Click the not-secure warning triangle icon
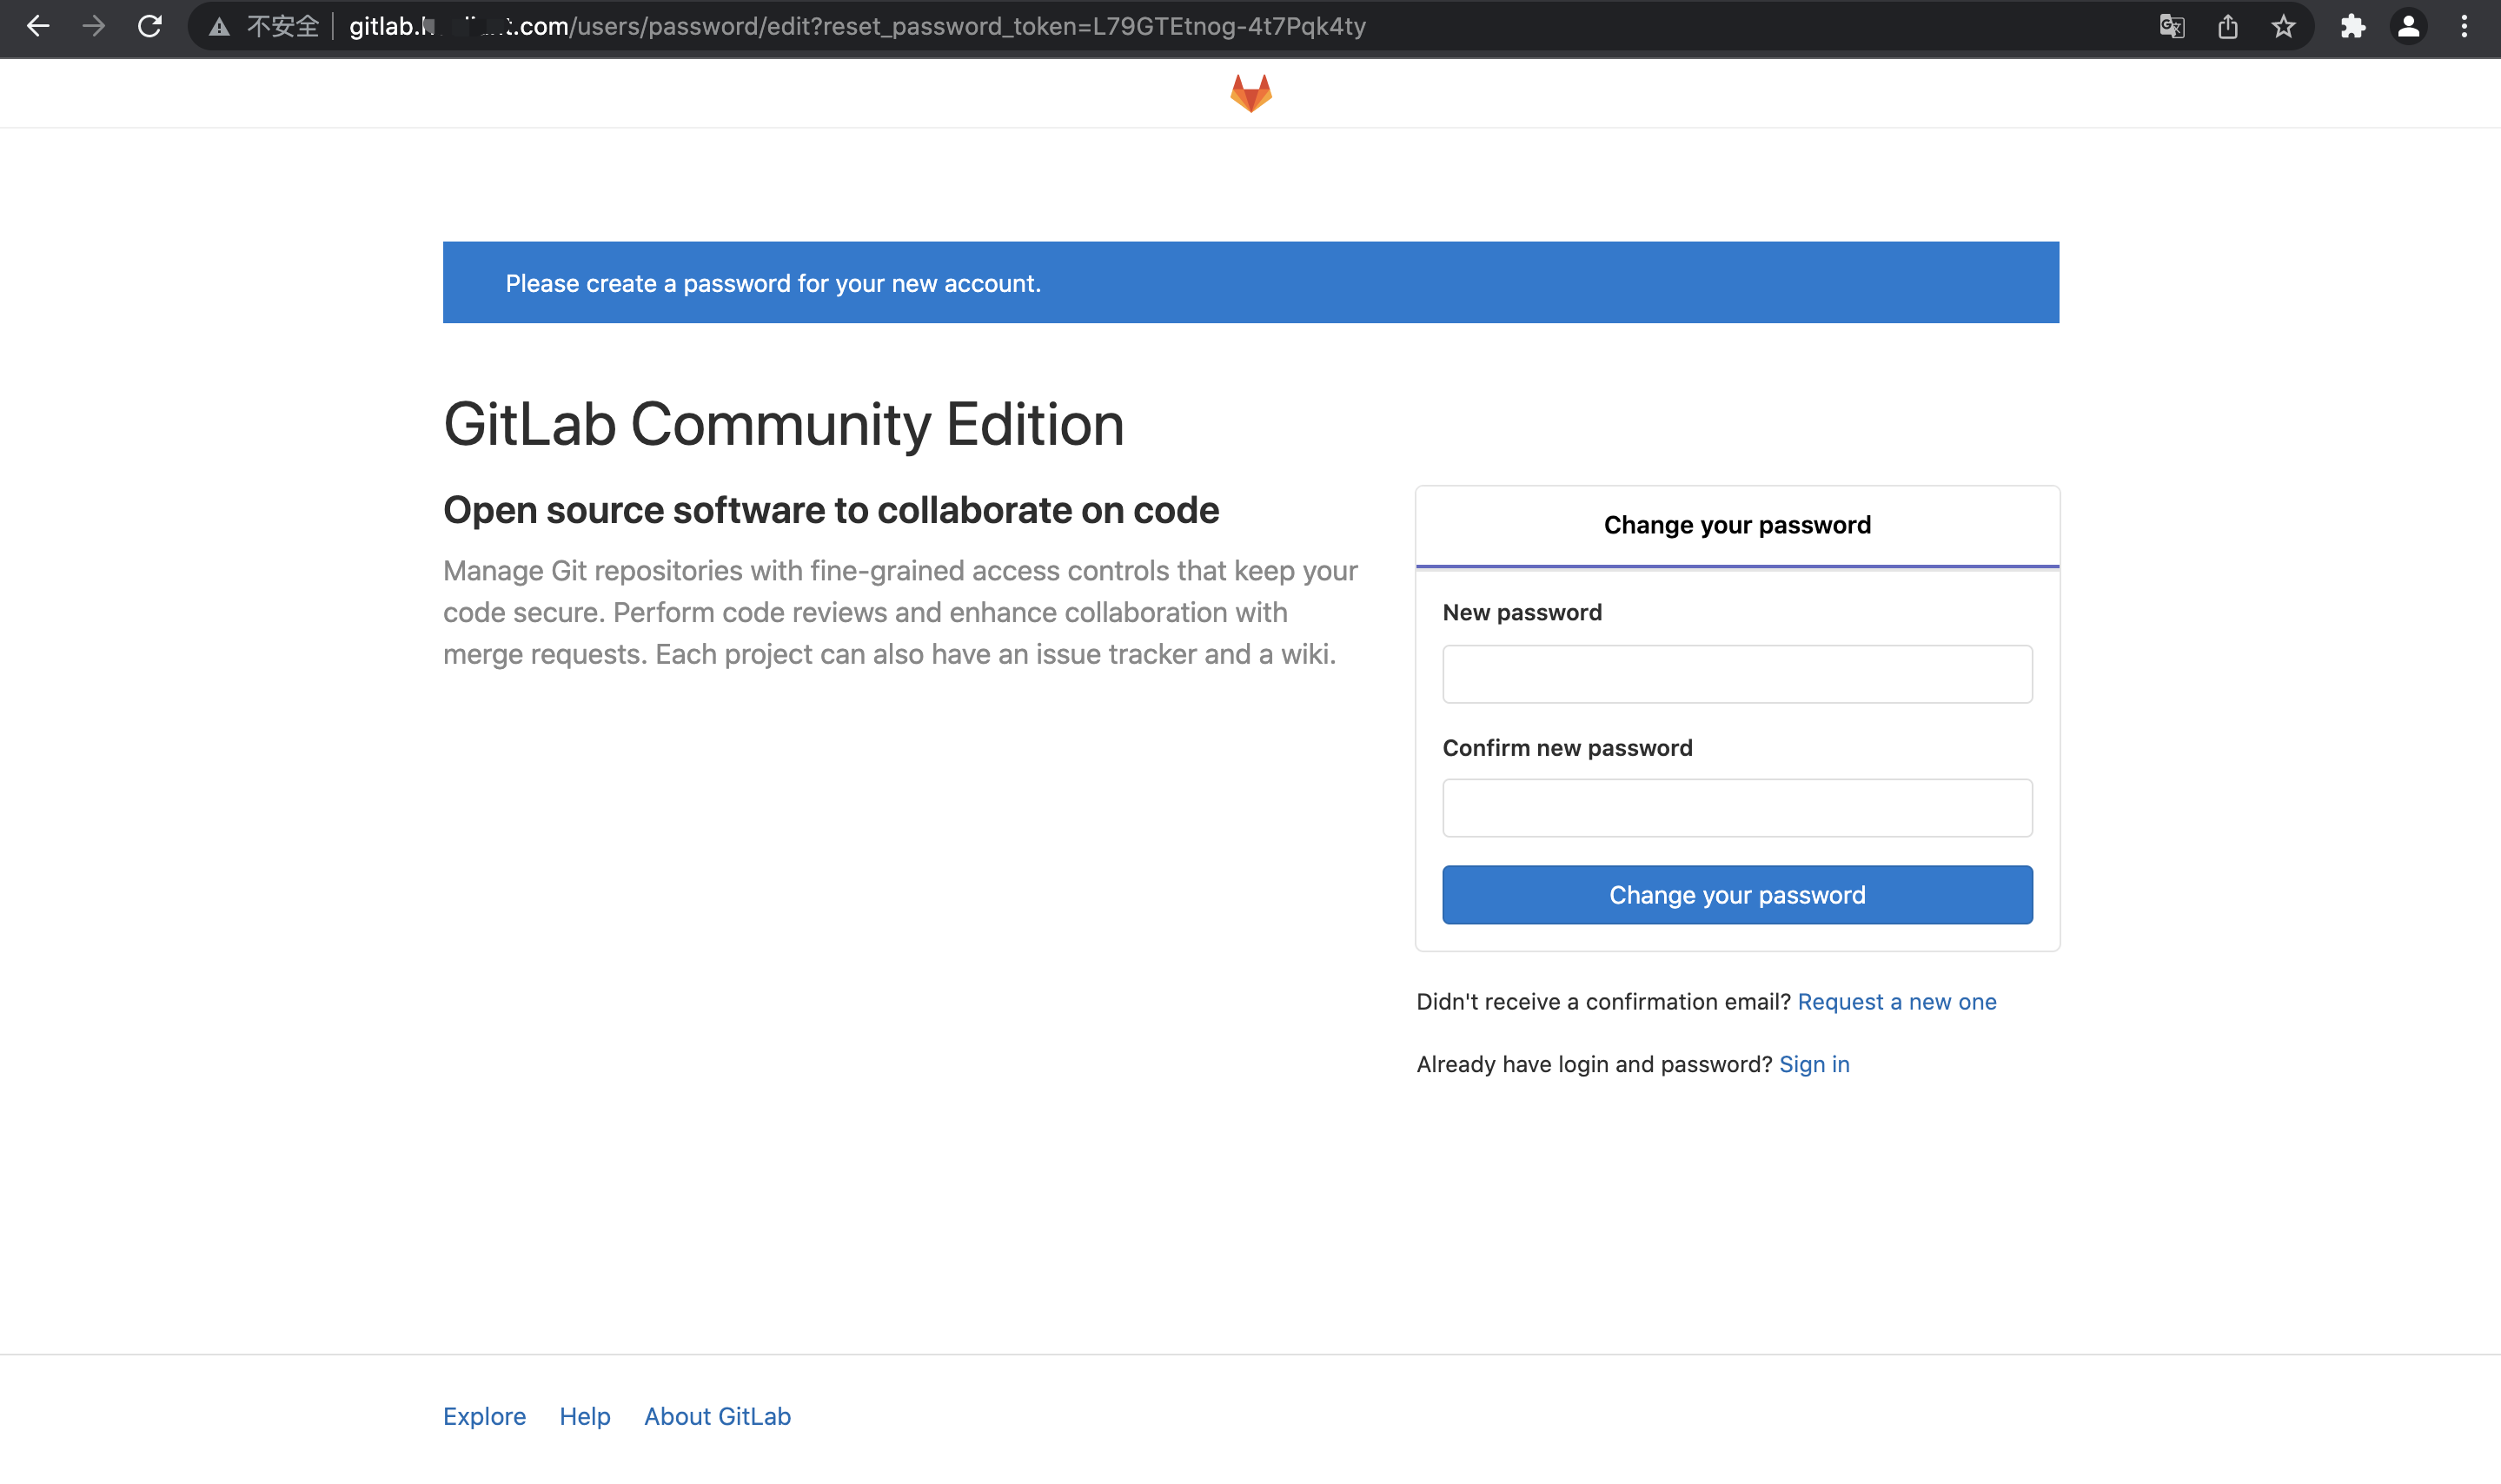Viewport: 2501px width, 1484px height. [x=220, y=27]
